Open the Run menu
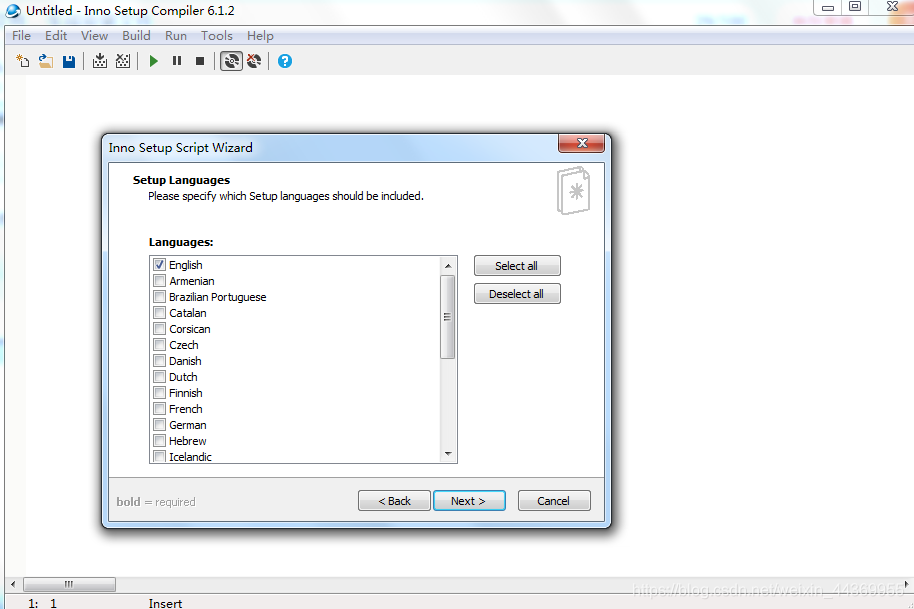 176,36
